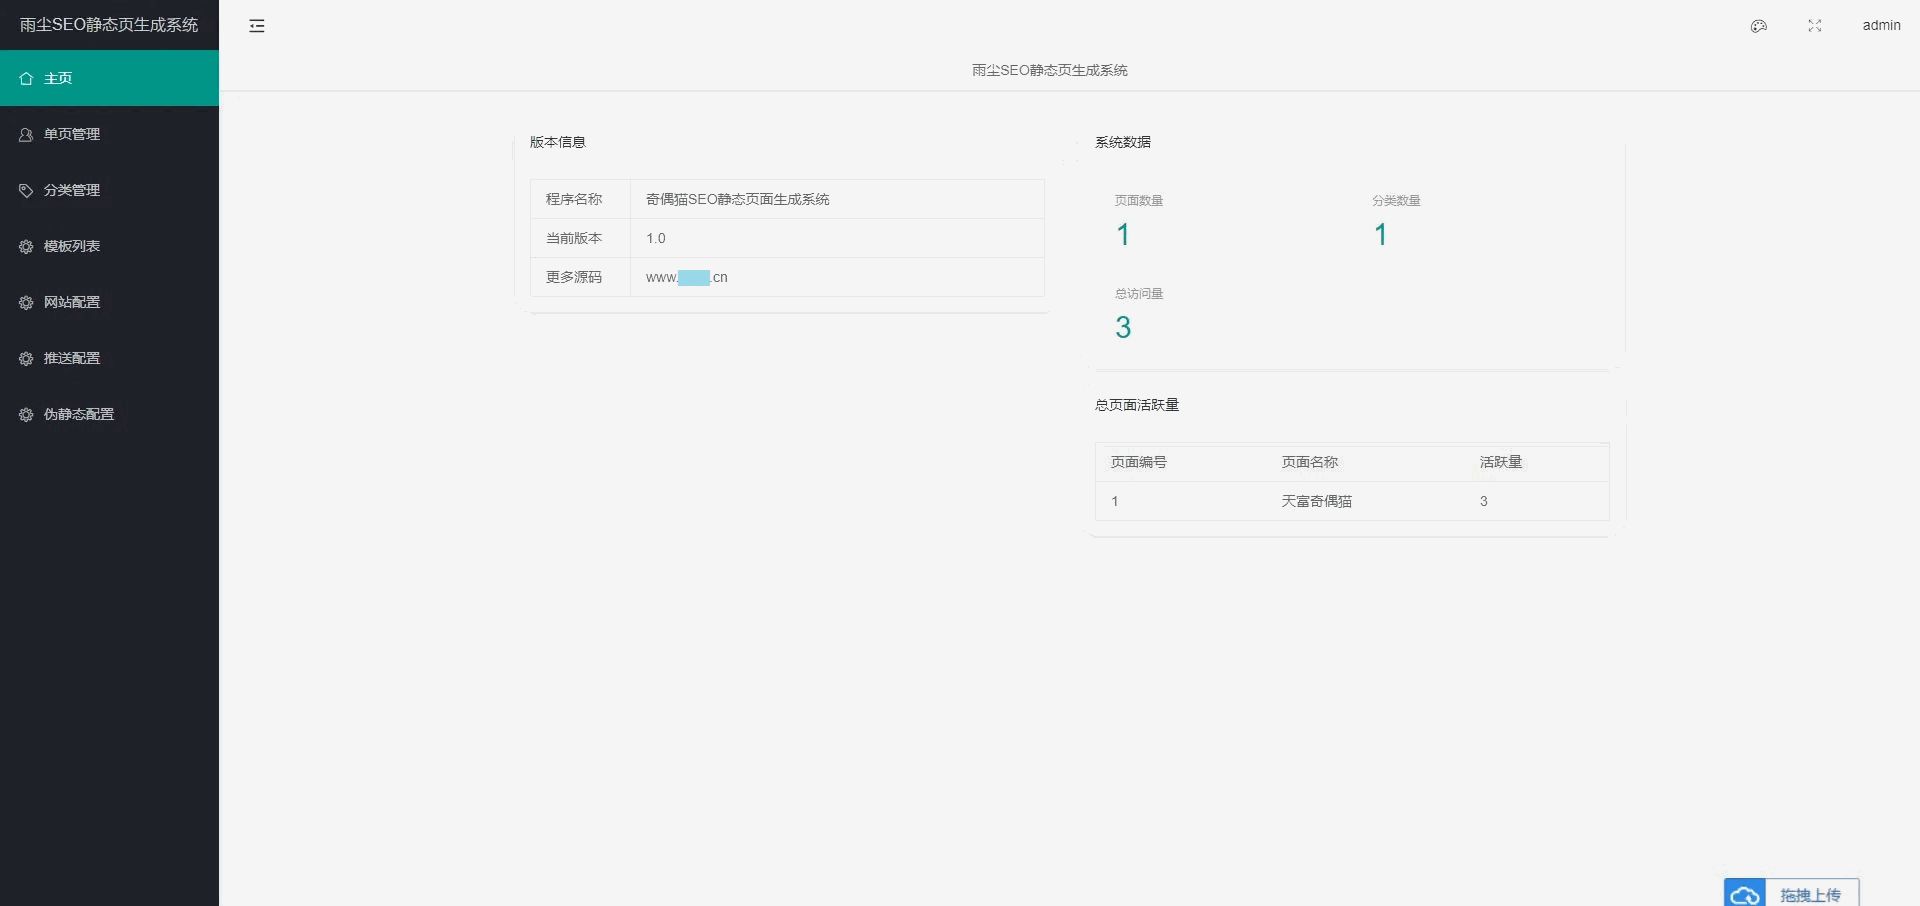Image resolution: width=1920 pixels, height=906 pixels.
Task: Click the gear icon beside 推送配置
Action: point(26,358)
